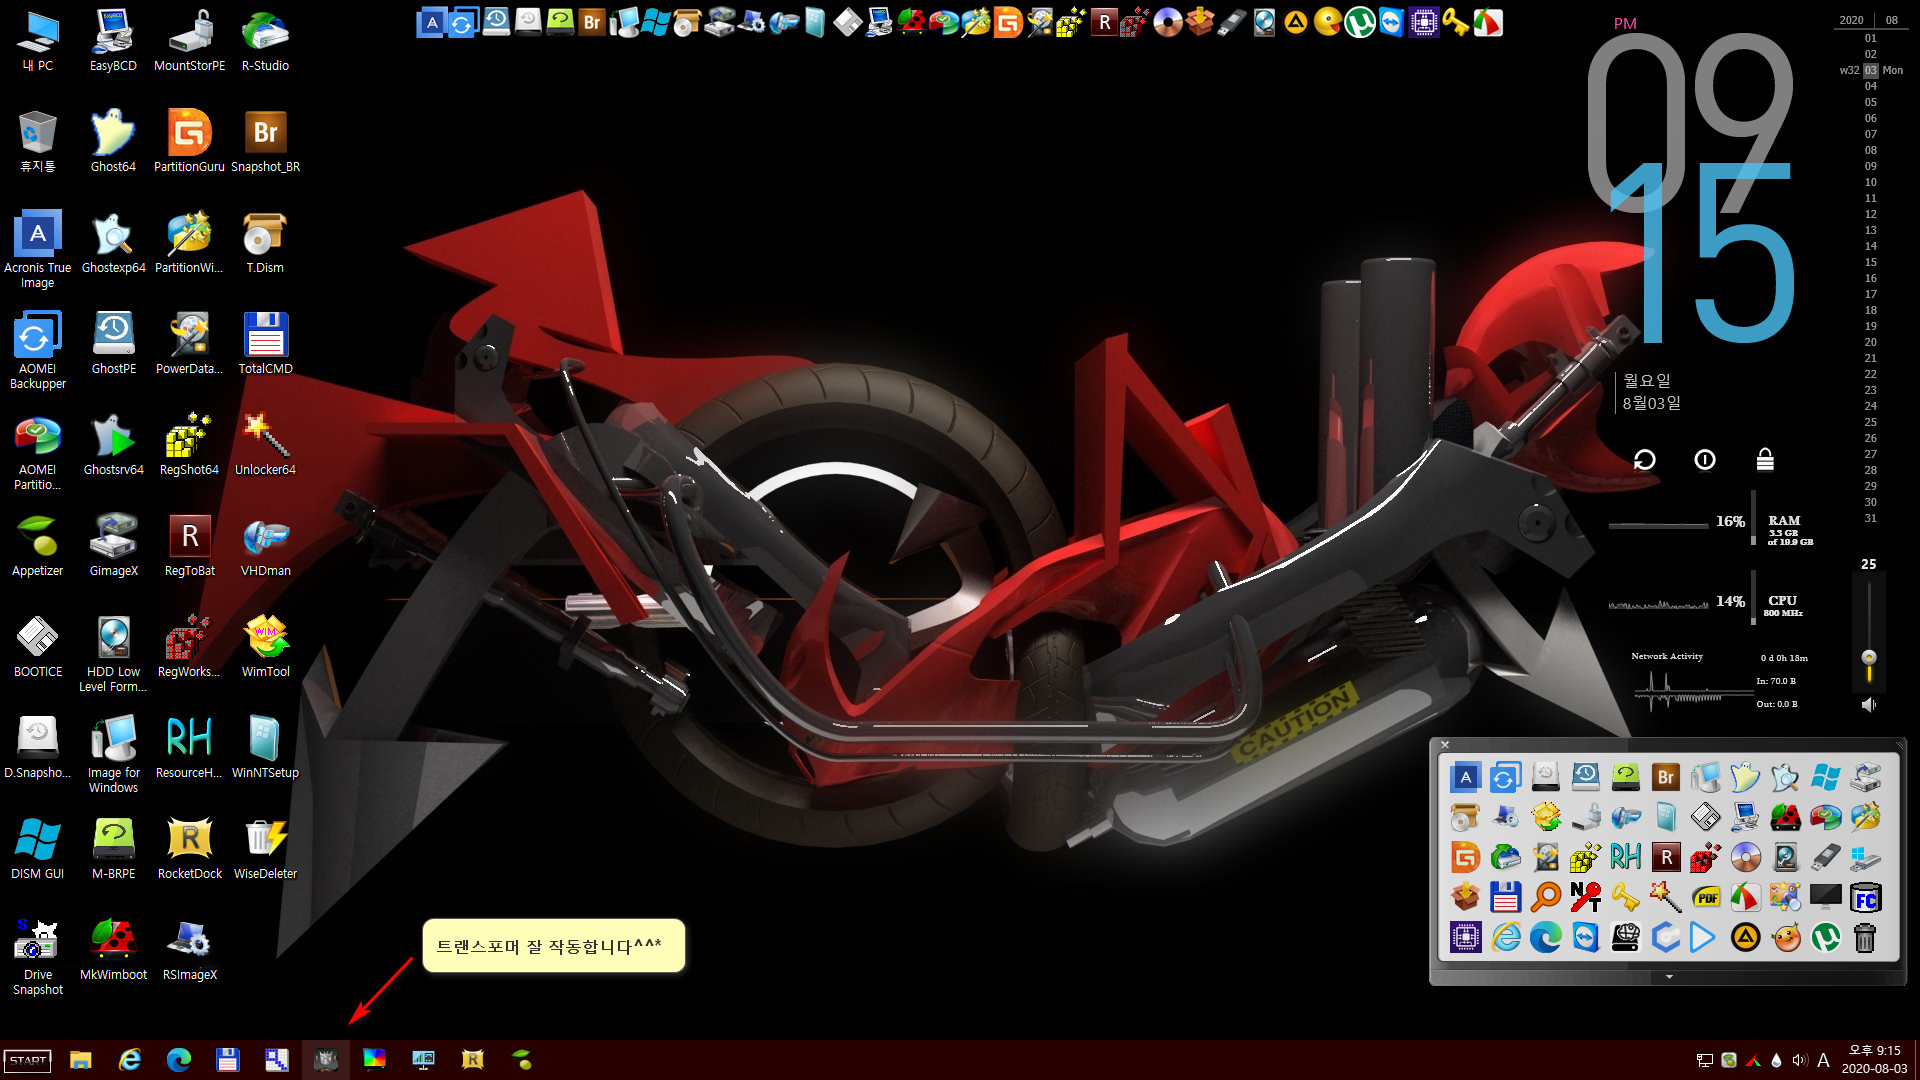The height and width of the screenshot is (1080, 1920).
Task: Mute via widget speaker icon
Action: click(1868, 705)
